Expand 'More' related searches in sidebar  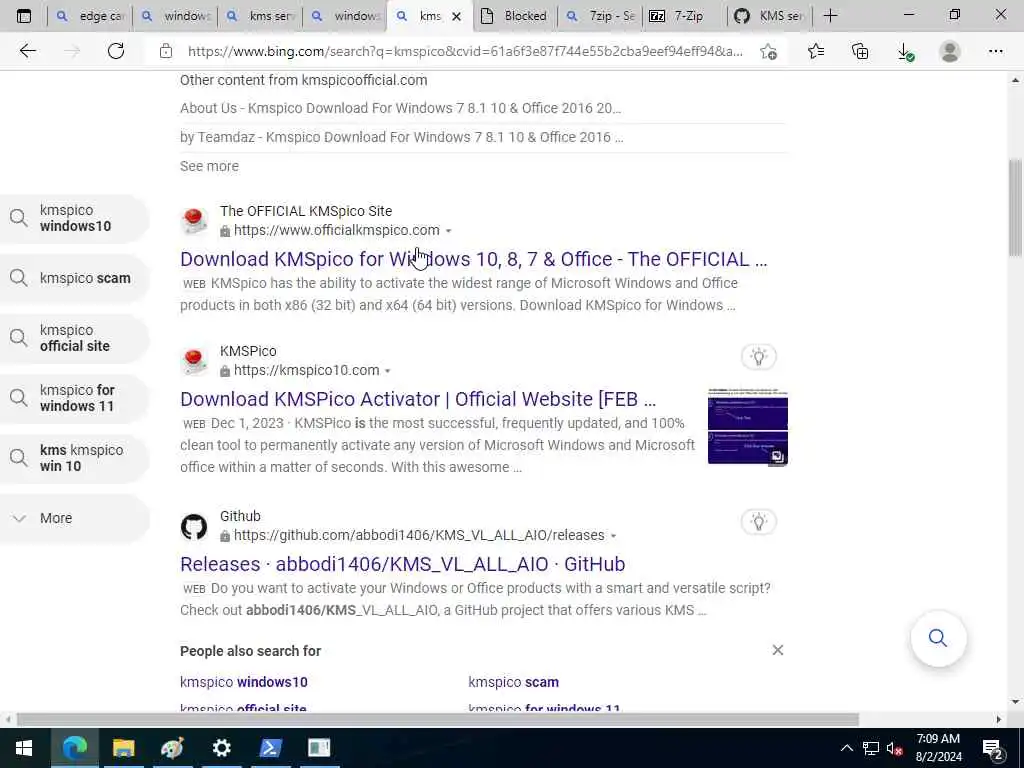coord(74,518)
